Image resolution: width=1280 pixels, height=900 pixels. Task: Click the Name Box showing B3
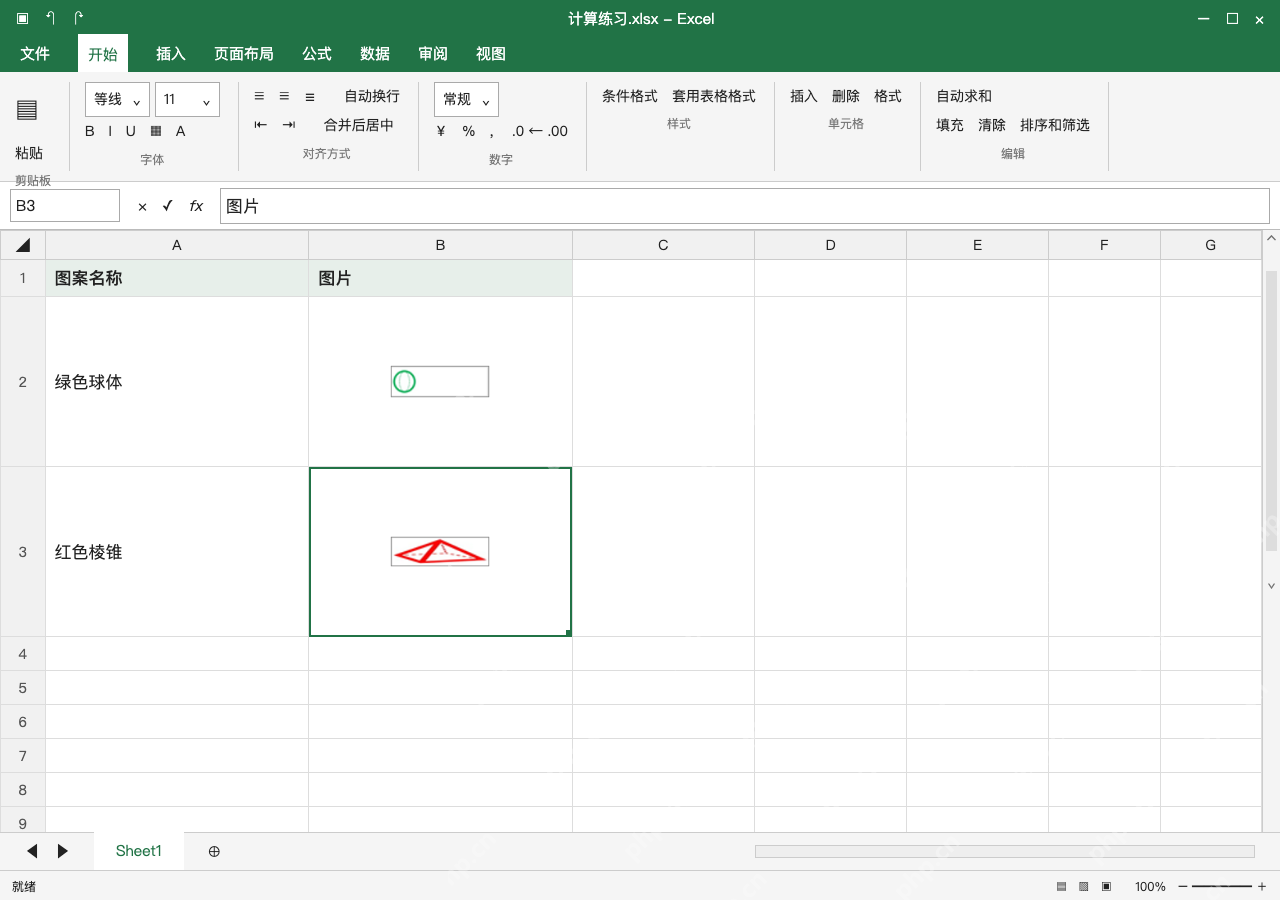tap(65, 205)
